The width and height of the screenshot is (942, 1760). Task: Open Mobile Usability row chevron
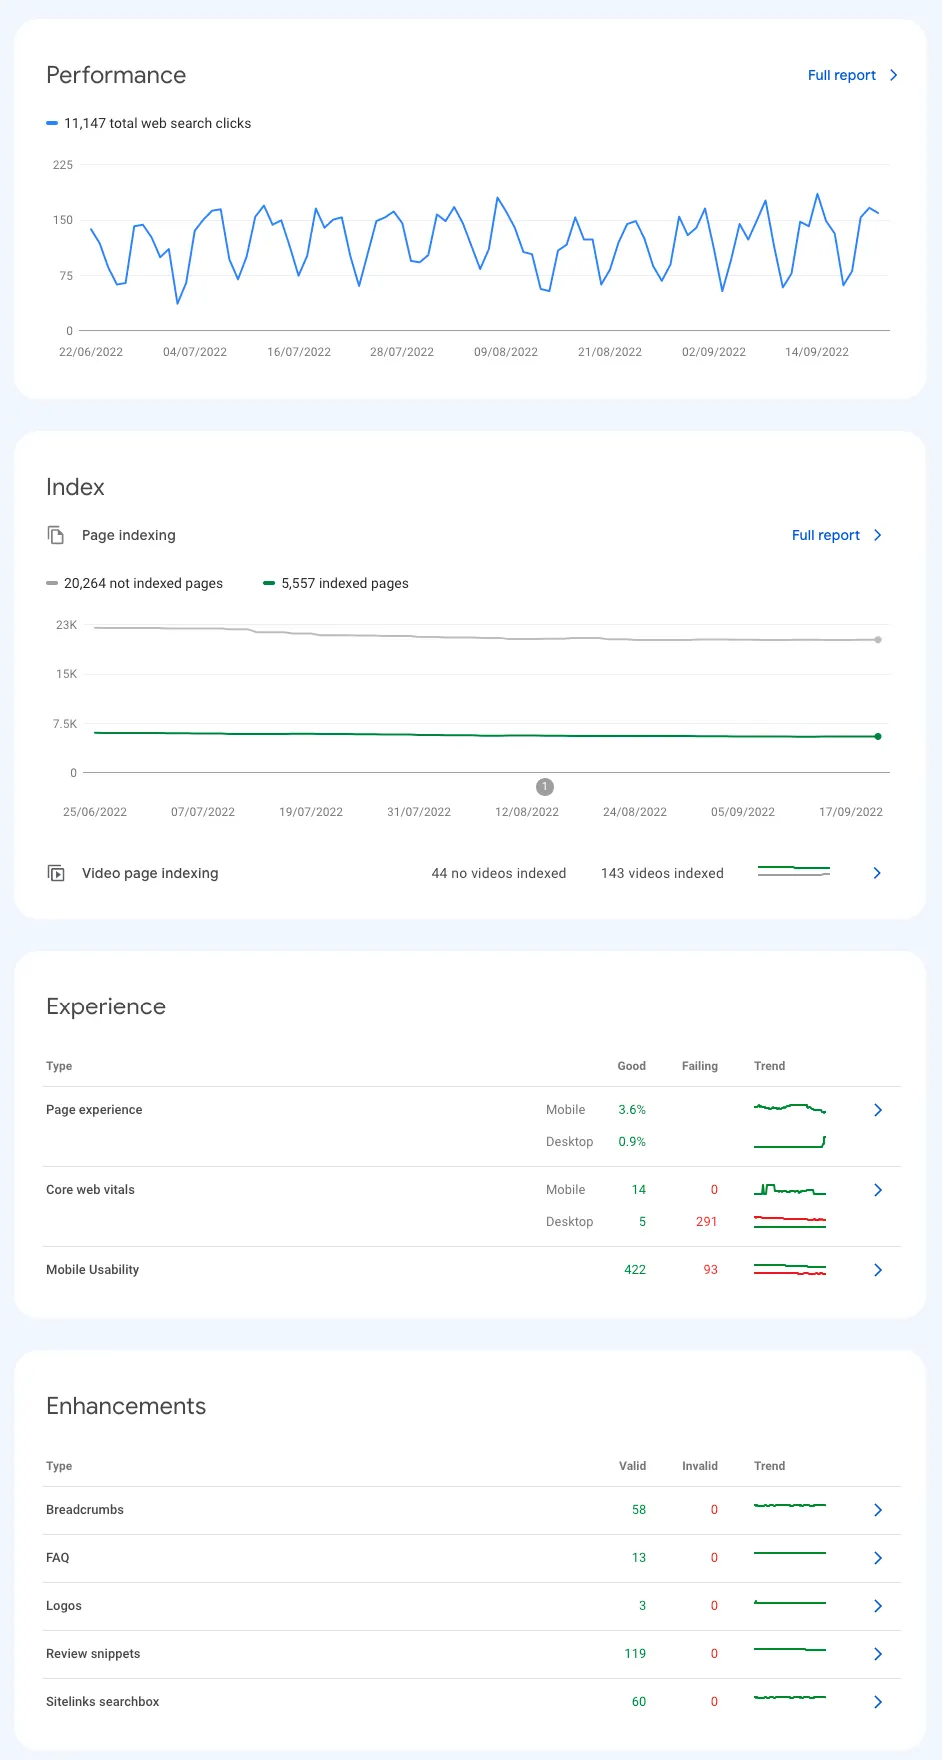878,1270
